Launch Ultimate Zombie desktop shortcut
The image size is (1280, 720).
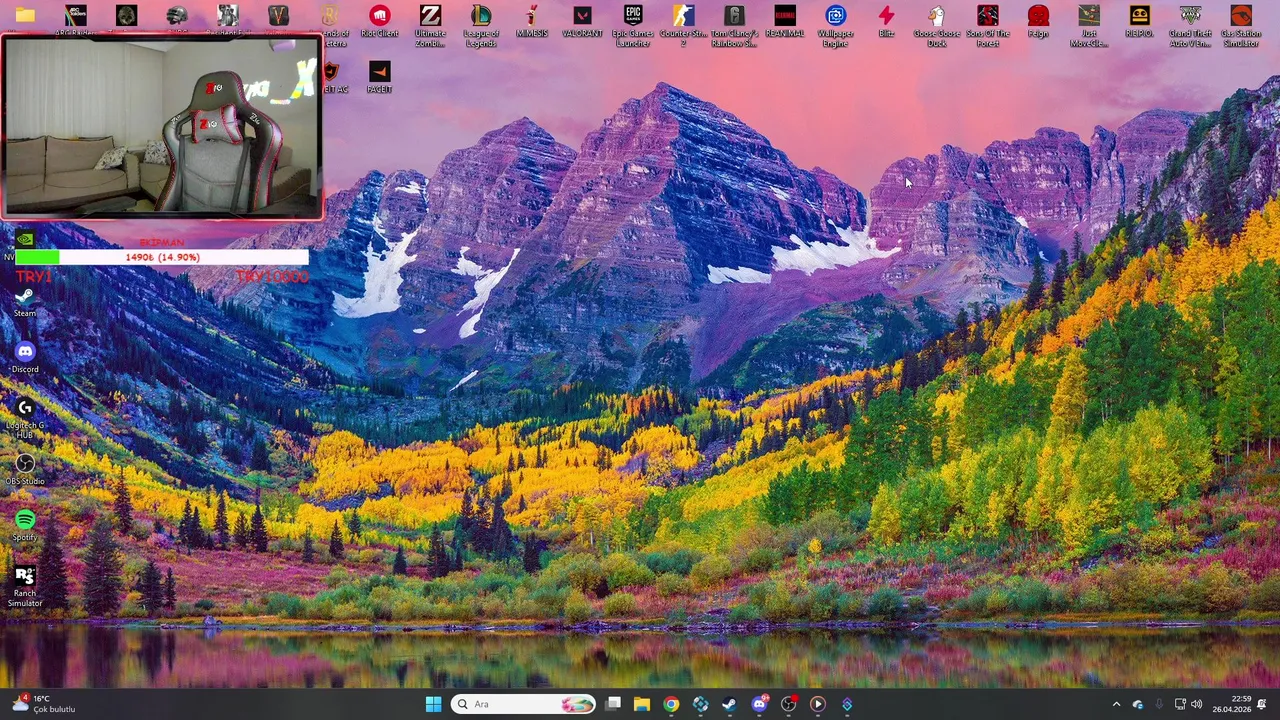coord(430,26)
